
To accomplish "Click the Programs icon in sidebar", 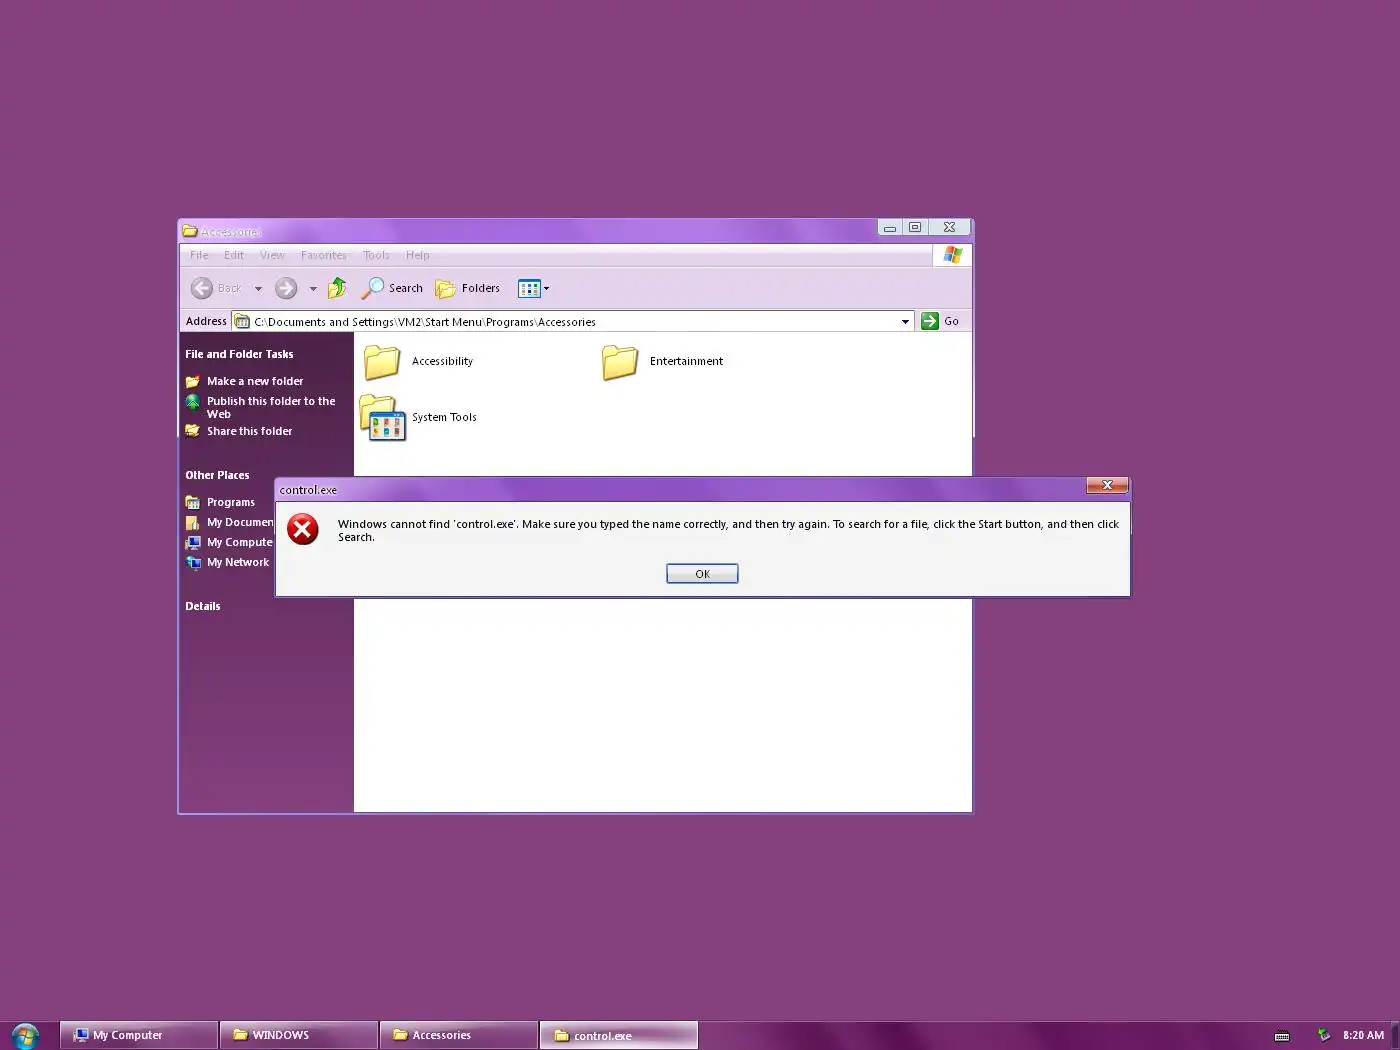I will pyautogui.click(x=193, y=502).
